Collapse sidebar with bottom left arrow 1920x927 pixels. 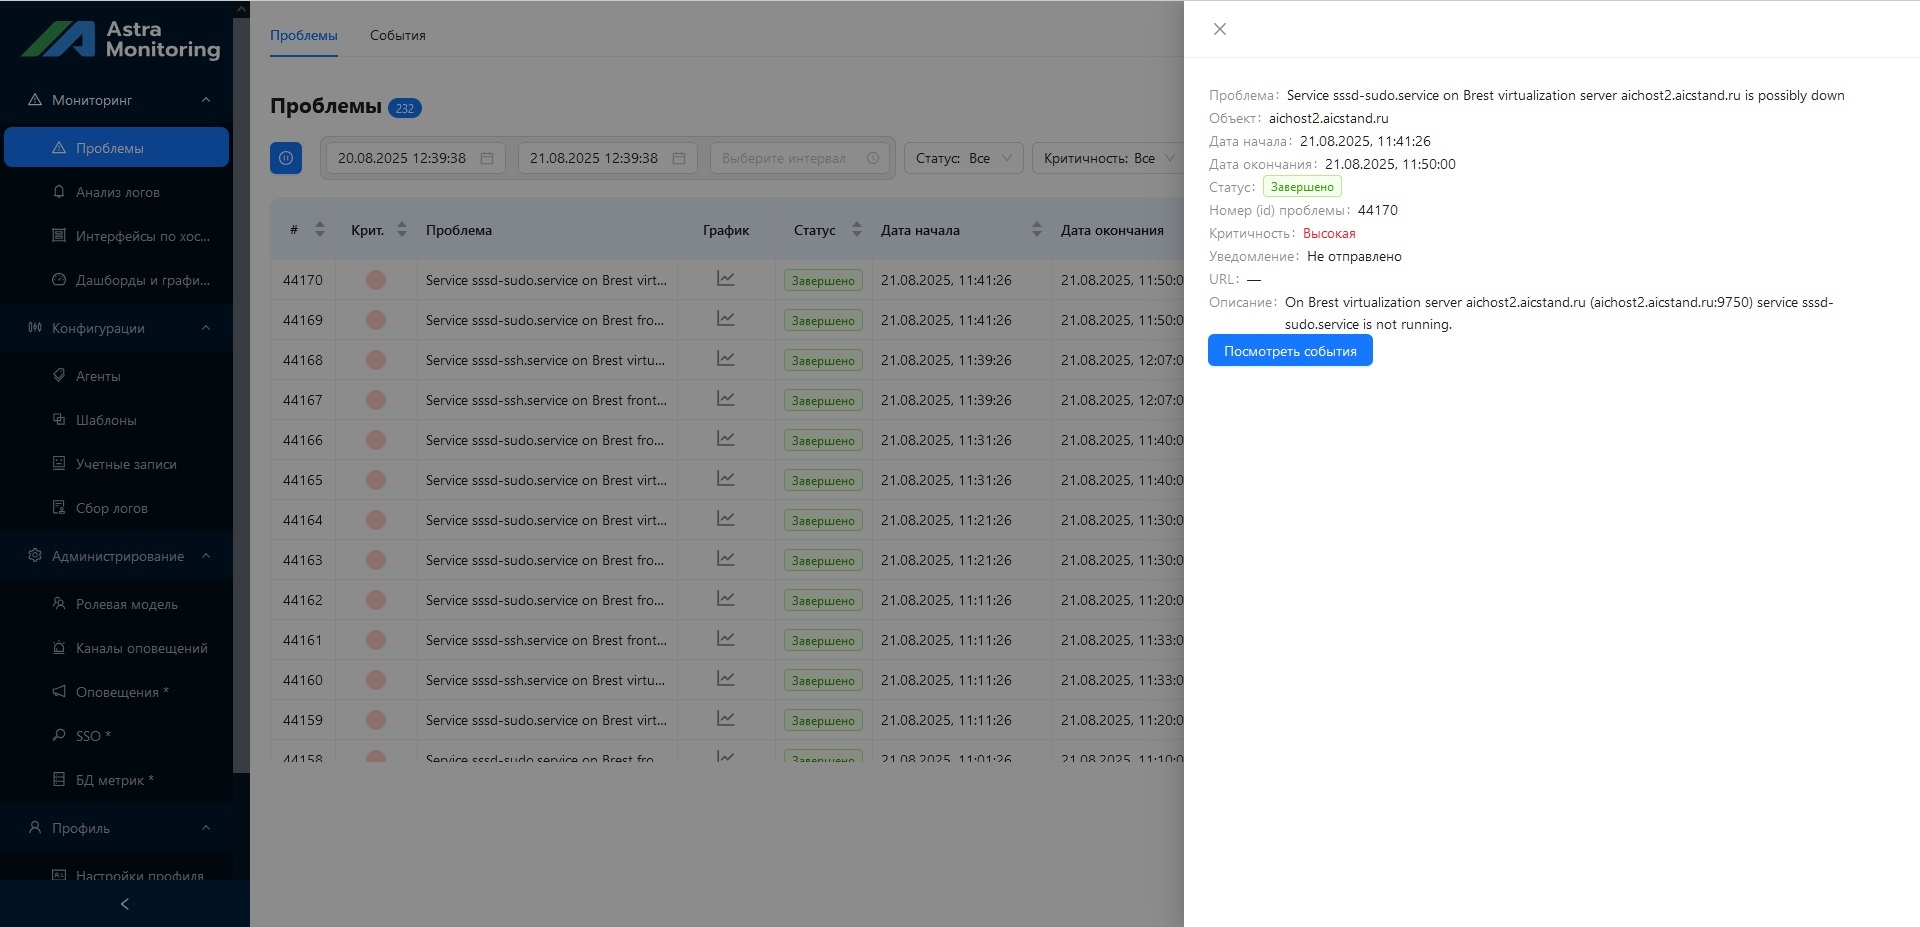pyautogui.click(x=124, y=904)
